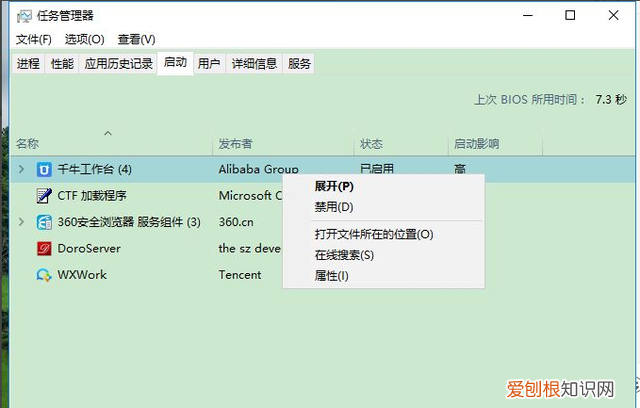Click the DoroServer red icon
The image size is (640, 408).
(x=44, y=248)
